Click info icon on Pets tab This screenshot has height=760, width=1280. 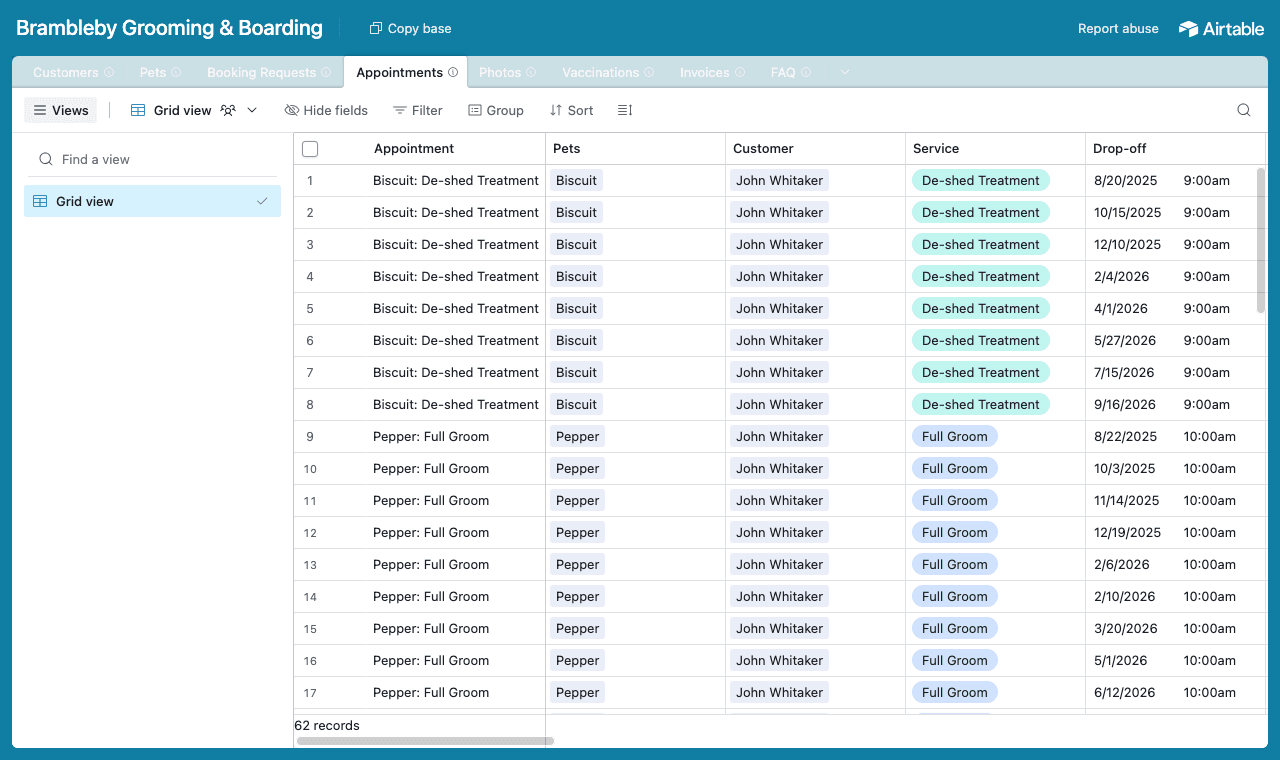pos(176,73)
